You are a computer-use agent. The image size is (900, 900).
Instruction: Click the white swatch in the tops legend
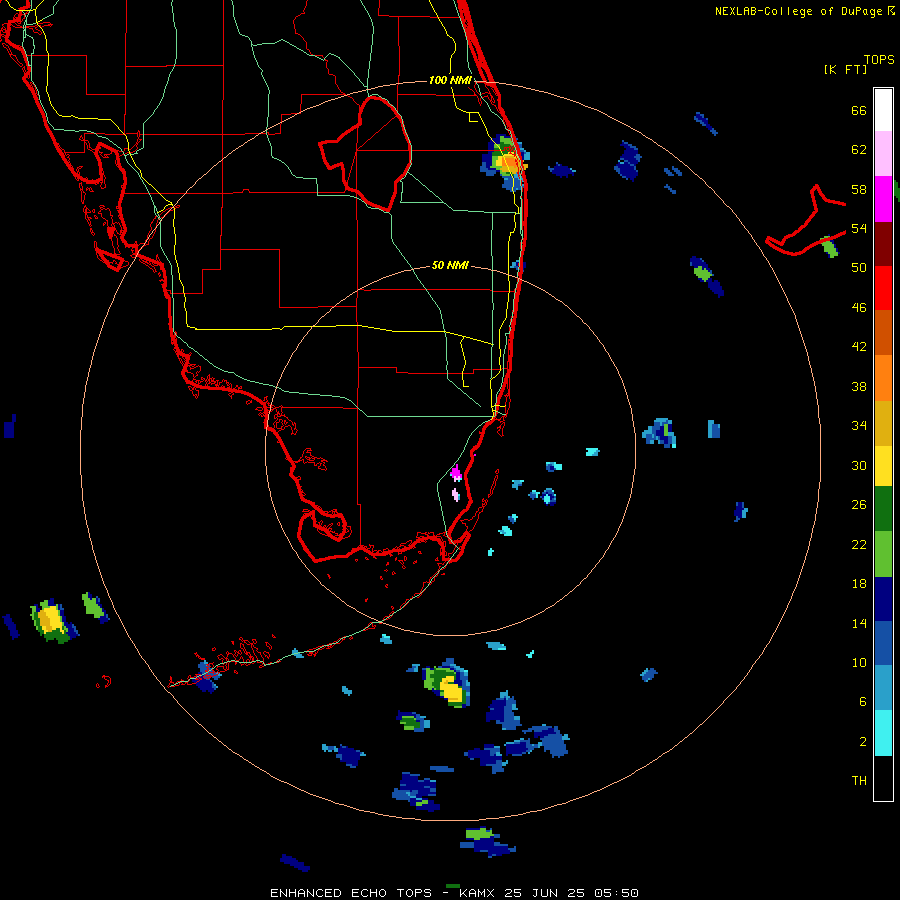coord(883,110)
